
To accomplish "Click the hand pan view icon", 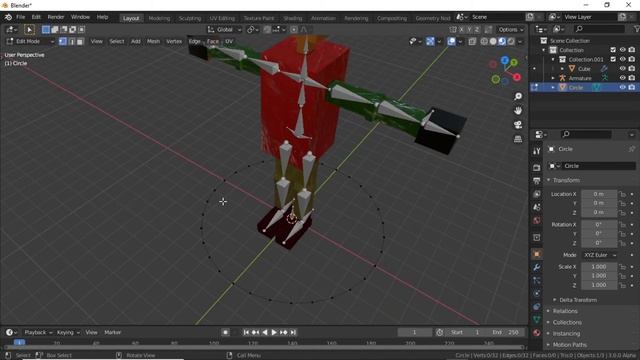I will click(518, 111).
